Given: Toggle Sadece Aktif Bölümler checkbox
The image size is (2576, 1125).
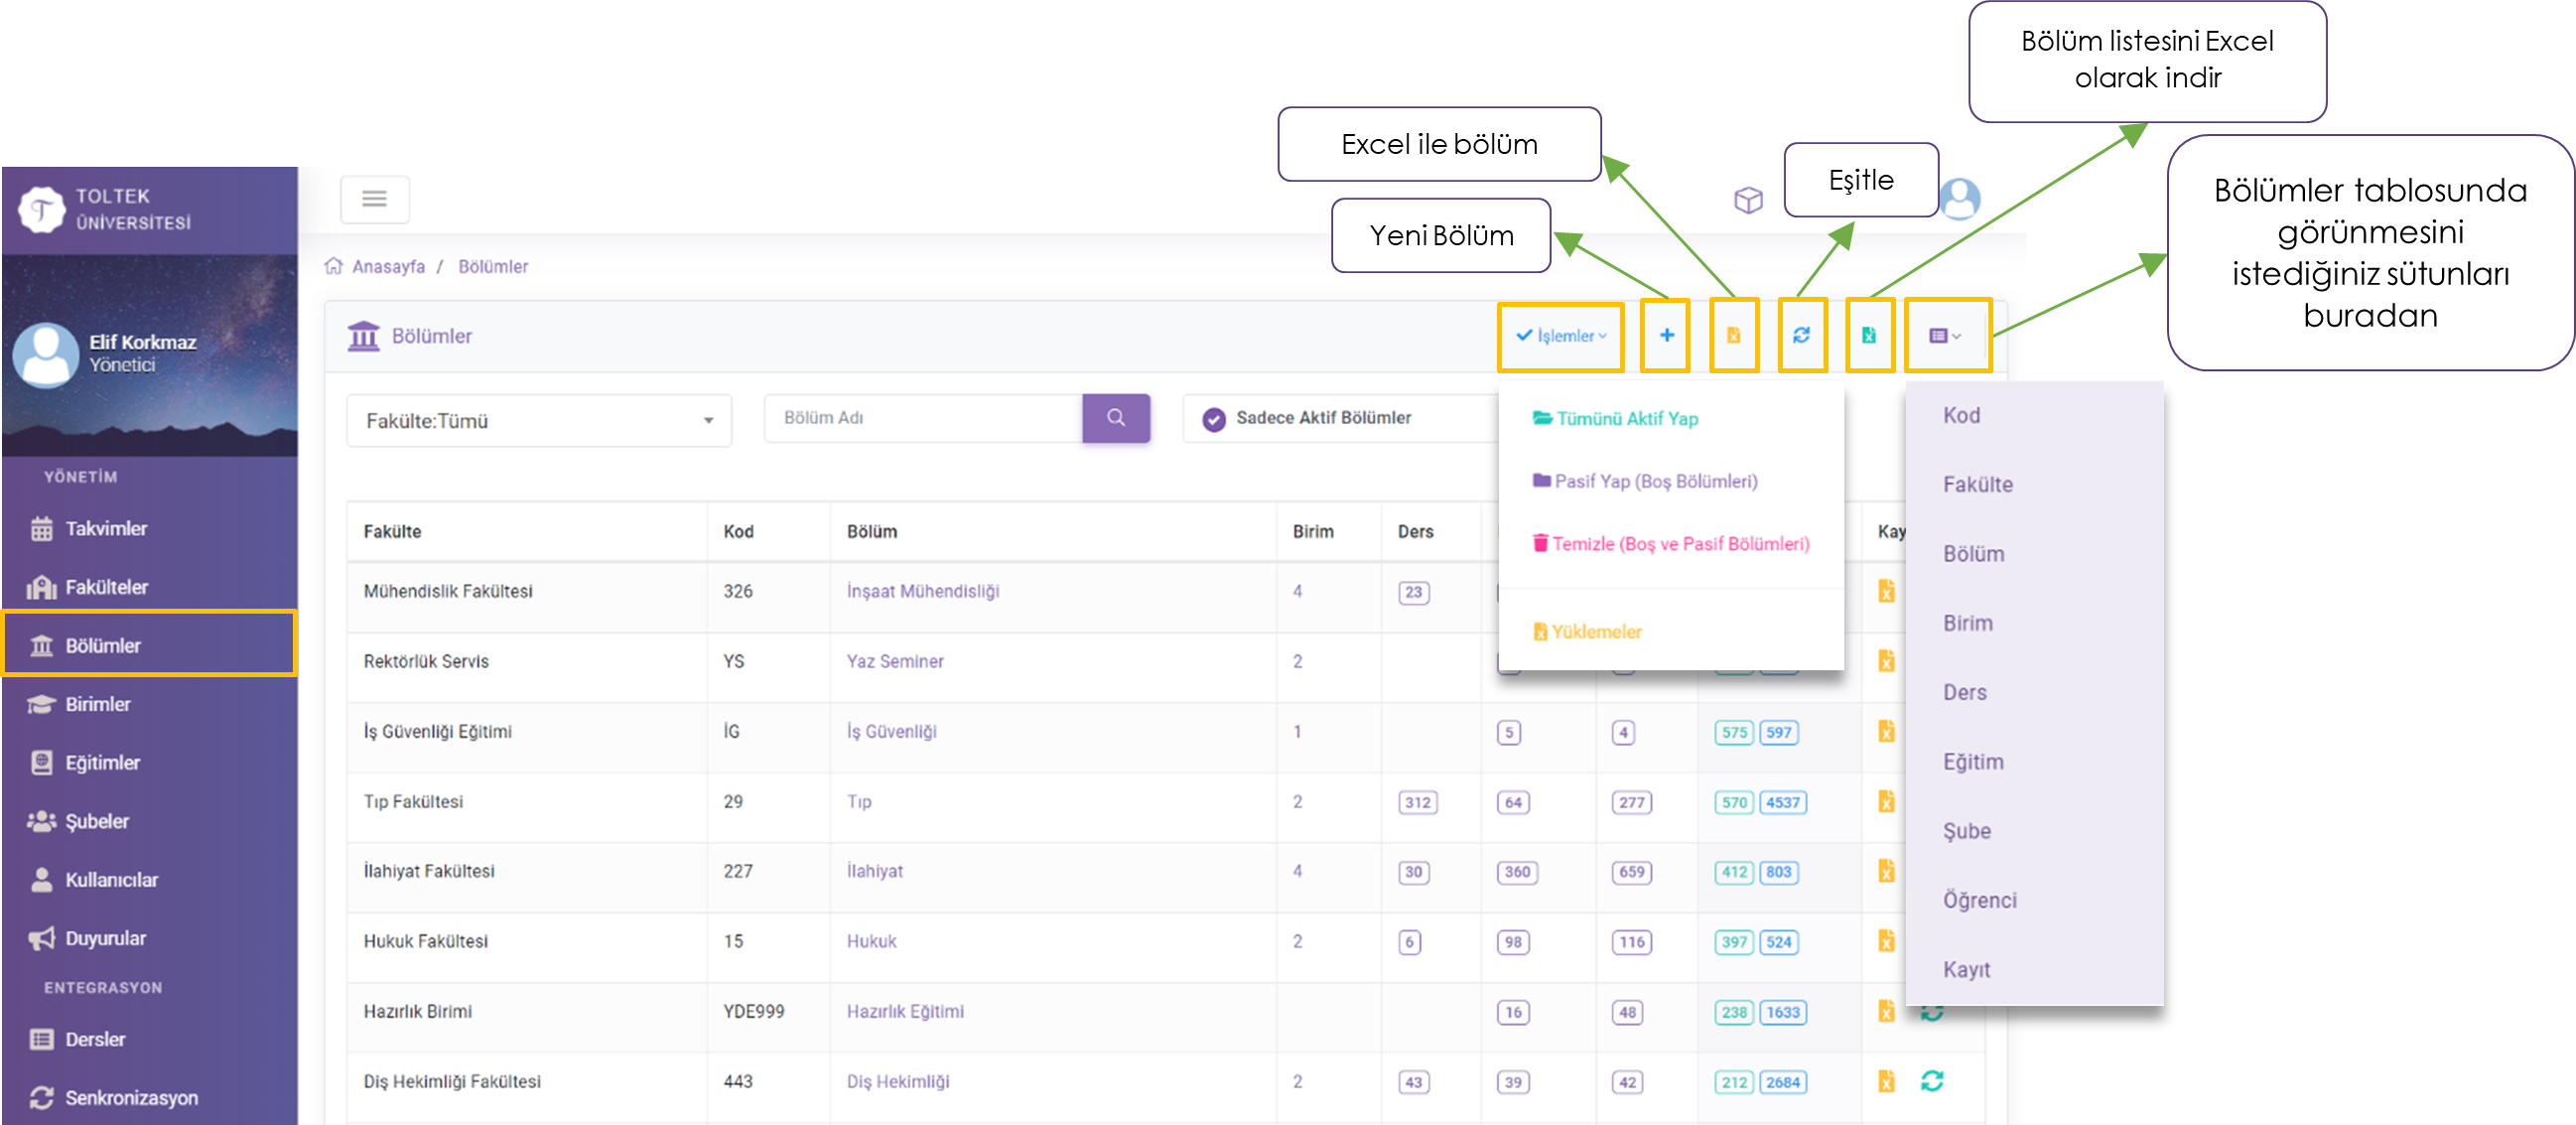Looking at the screenshot, I should (x=1214, y=419).
